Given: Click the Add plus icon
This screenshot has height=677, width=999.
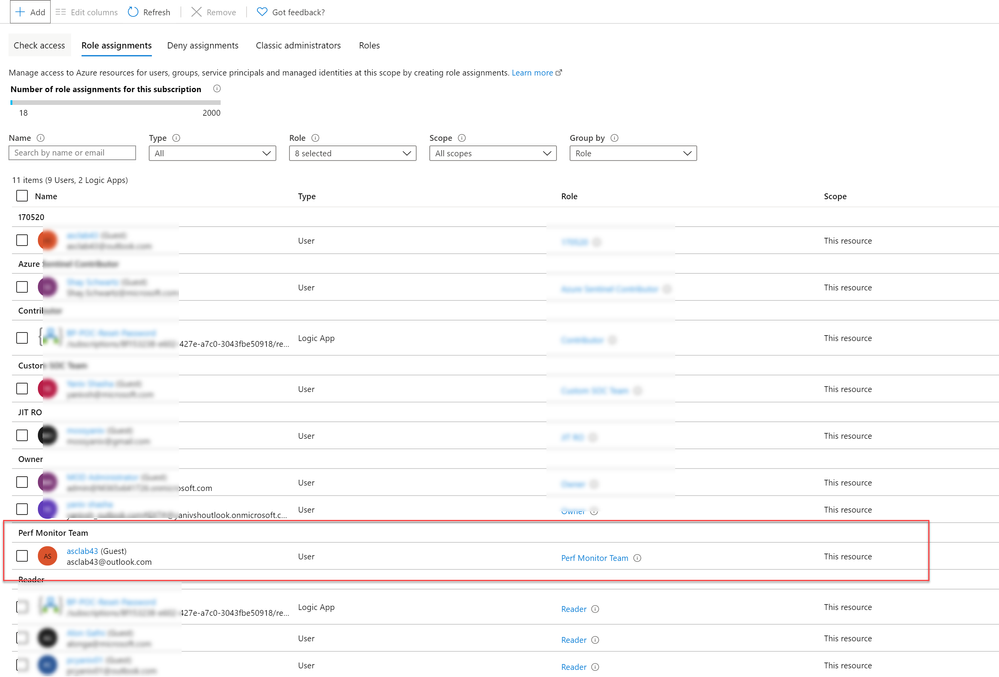Looking at the screenshot, I should click(x=20, y=12).
